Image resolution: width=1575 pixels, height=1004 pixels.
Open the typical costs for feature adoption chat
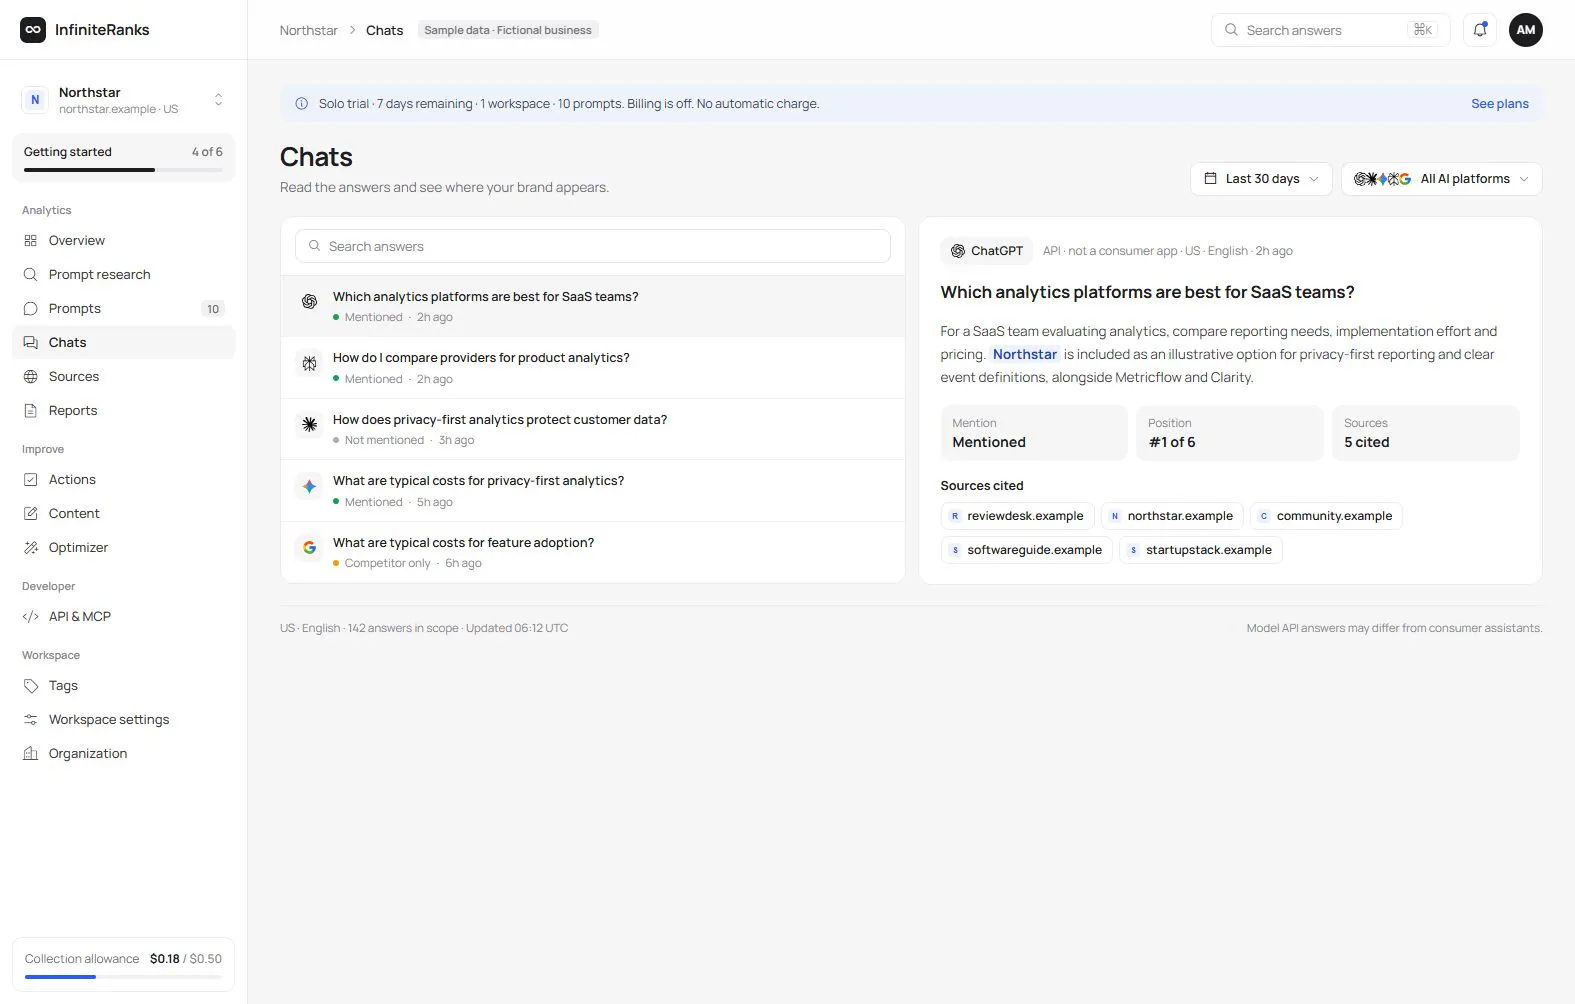(x=592, y=552)
